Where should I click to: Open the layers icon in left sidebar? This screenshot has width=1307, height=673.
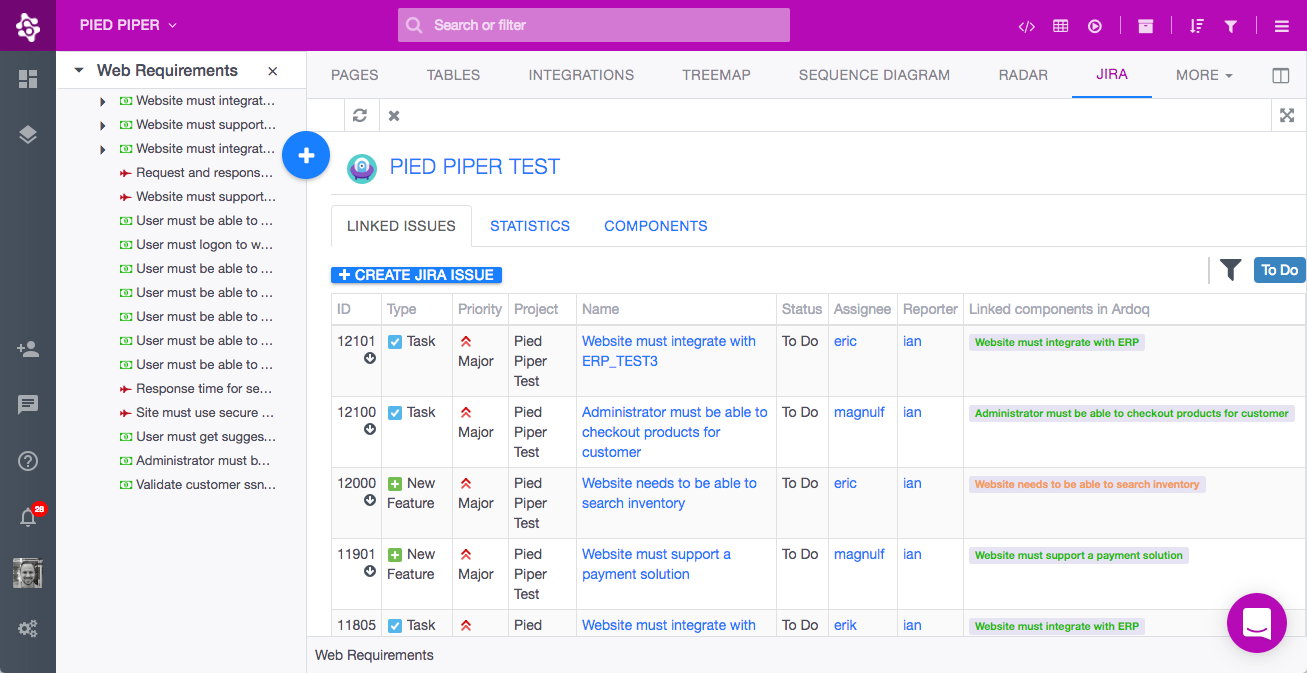pos(28,135)
